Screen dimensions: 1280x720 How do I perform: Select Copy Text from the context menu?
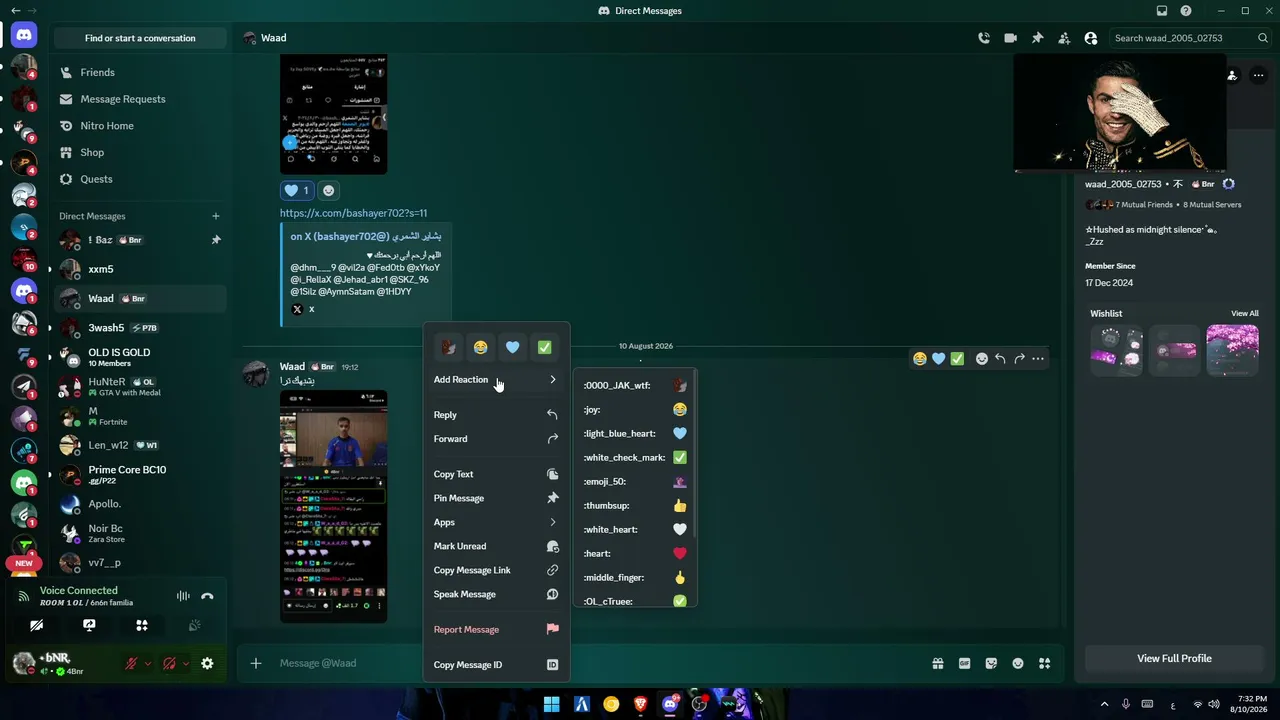496,474
